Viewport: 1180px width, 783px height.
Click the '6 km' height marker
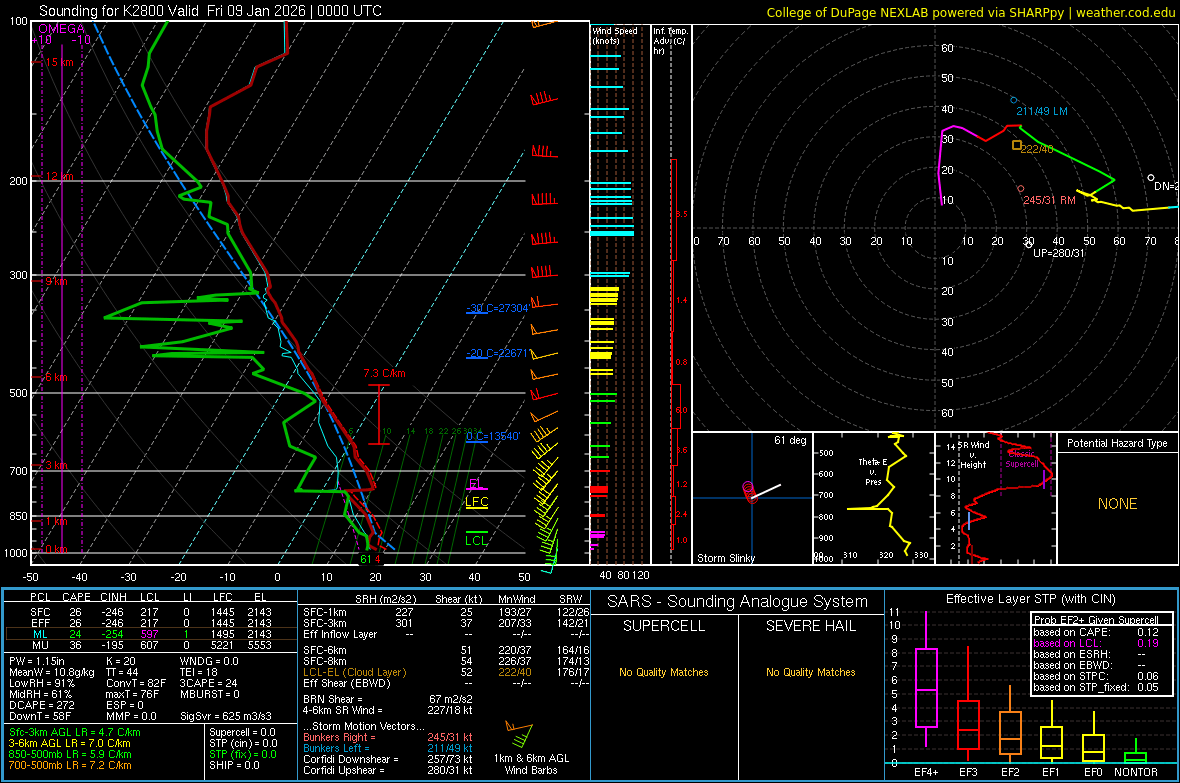(x=56, y=377)
